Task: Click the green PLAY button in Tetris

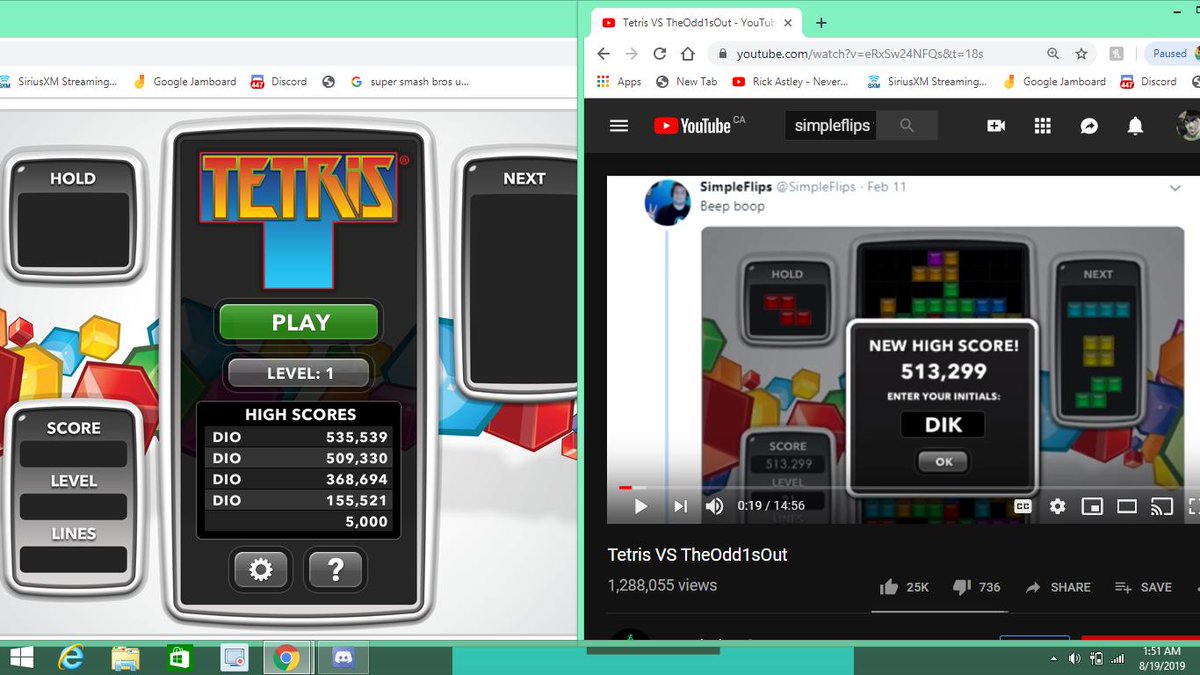Action: coord(299,322)
